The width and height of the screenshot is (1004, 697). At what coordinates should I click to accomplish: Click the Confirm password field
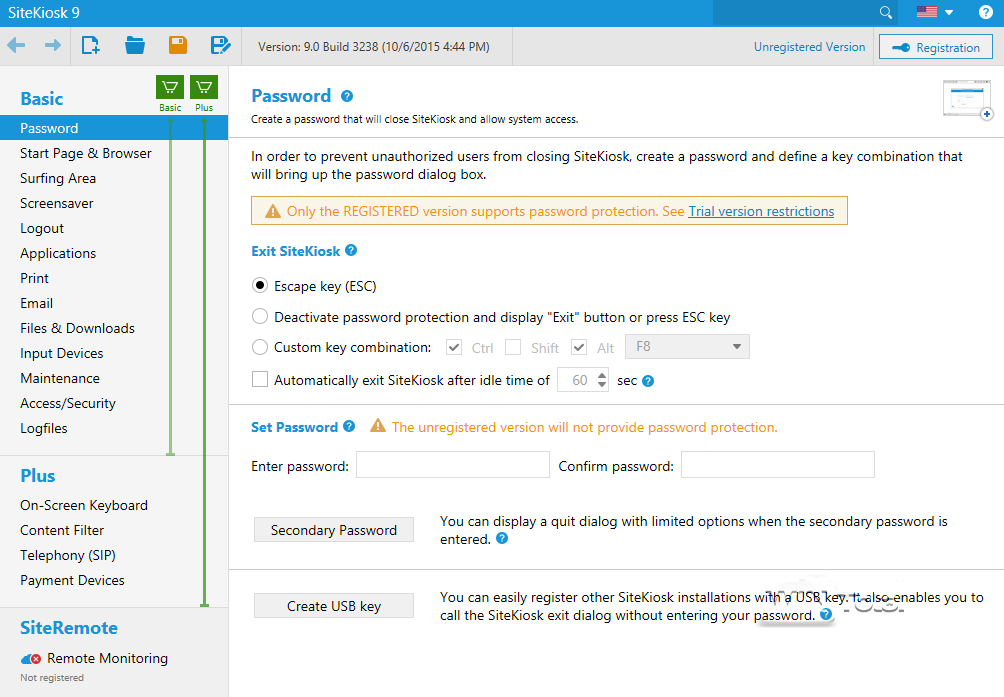click(x=777, y=465)
